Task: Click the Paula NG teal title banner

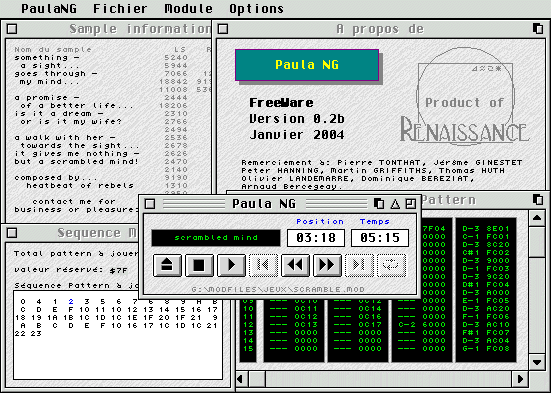Action: 307,65
